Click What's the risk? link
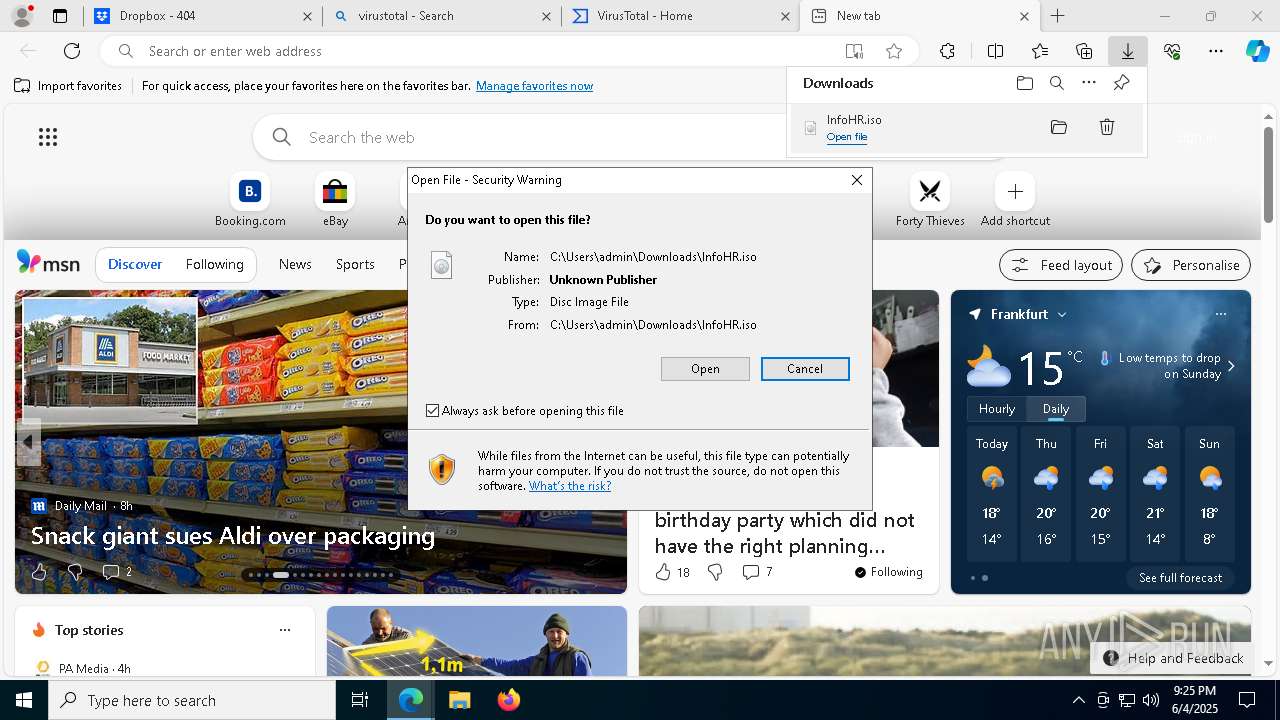The height and width of the screenshot is (720, 1280). (x=570, y=486)
